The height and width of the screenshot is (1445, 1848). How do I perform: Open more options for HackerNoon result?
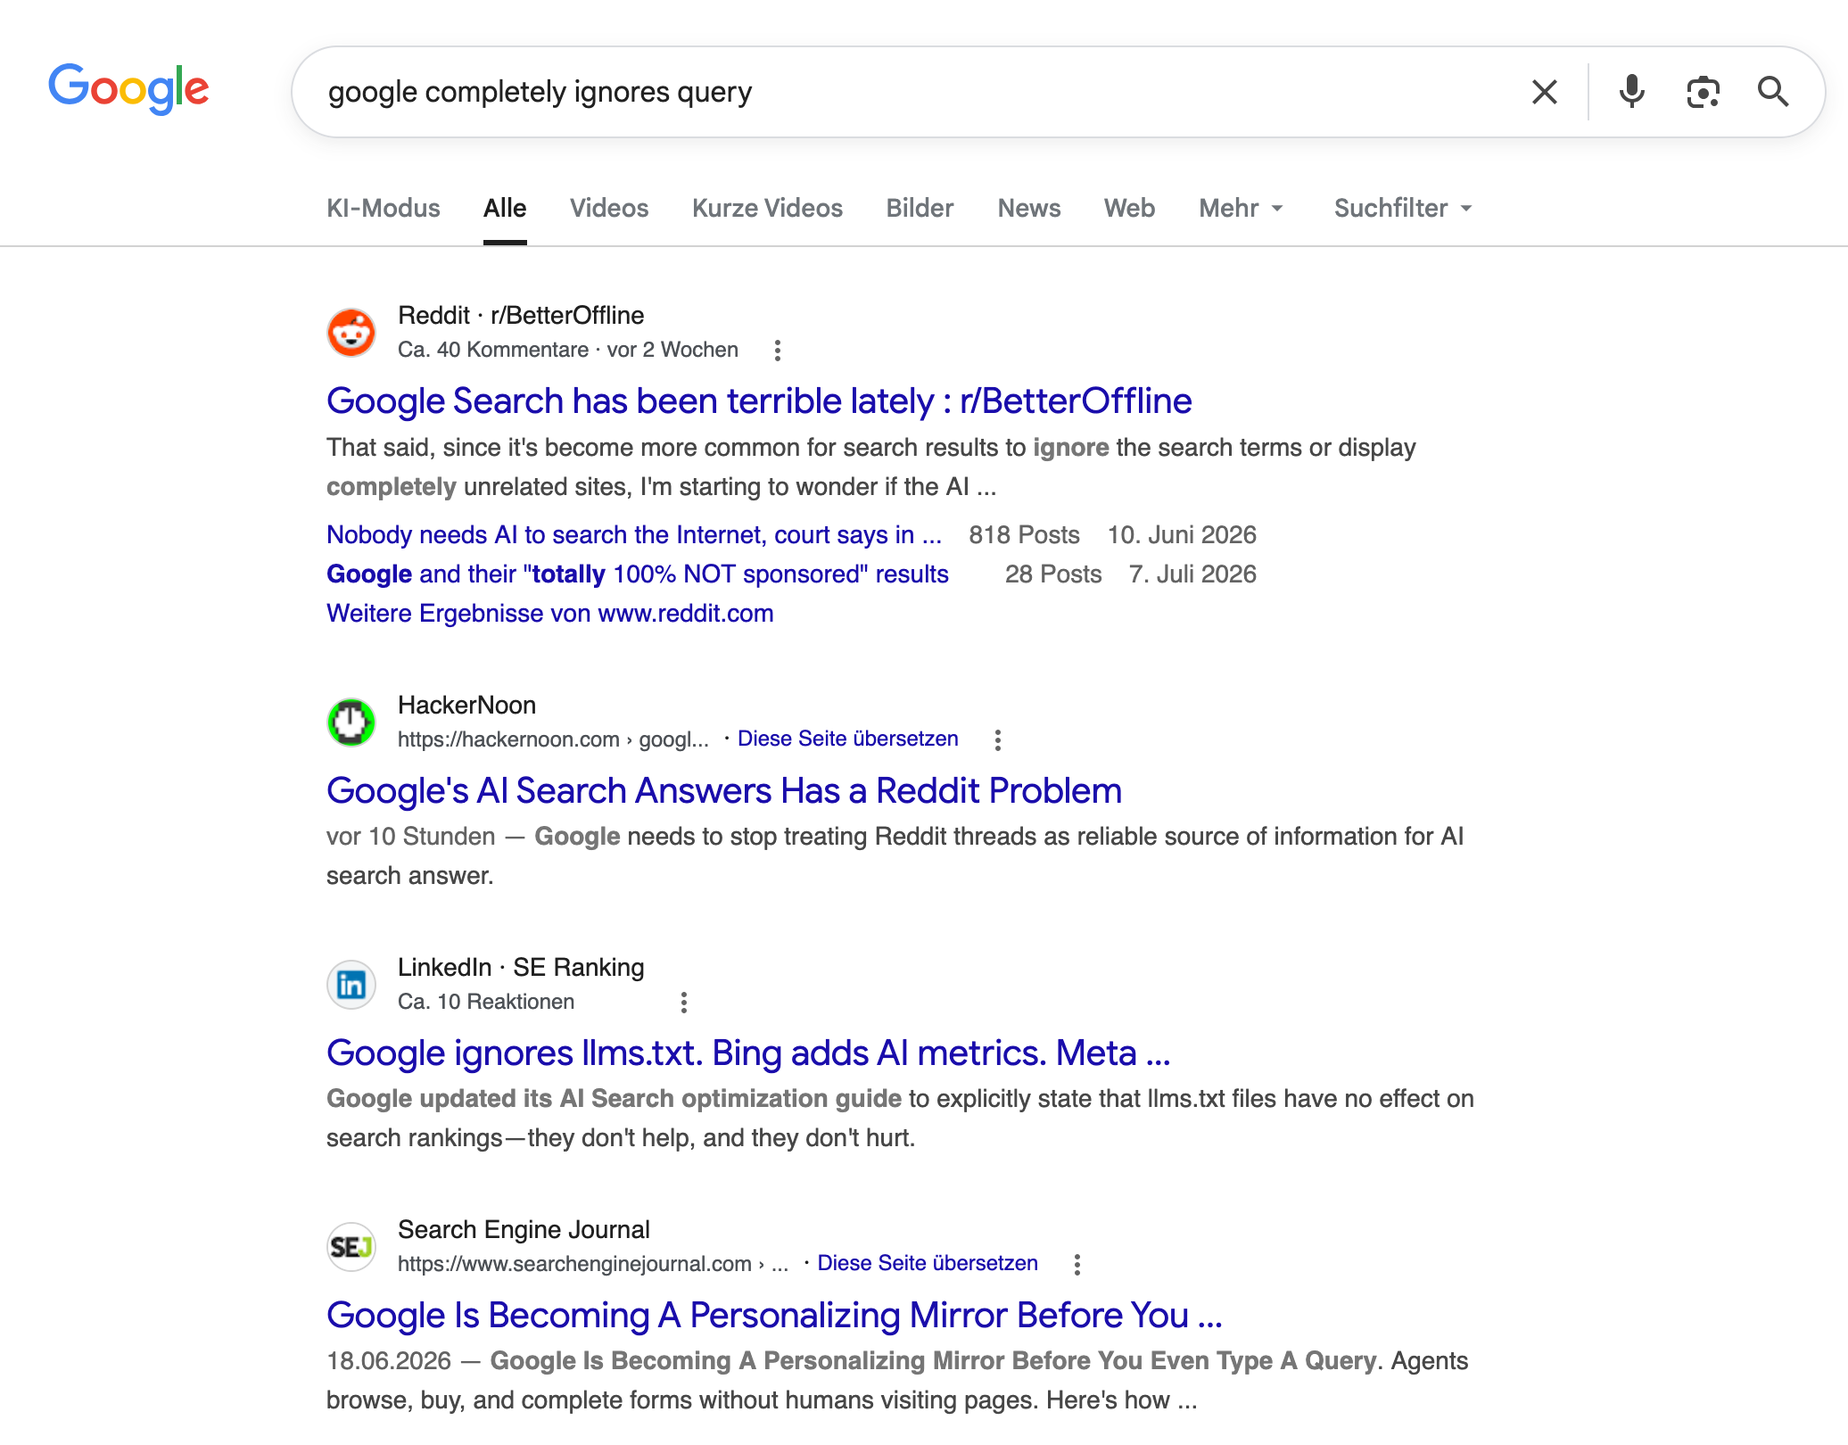[x=997, y=740]
